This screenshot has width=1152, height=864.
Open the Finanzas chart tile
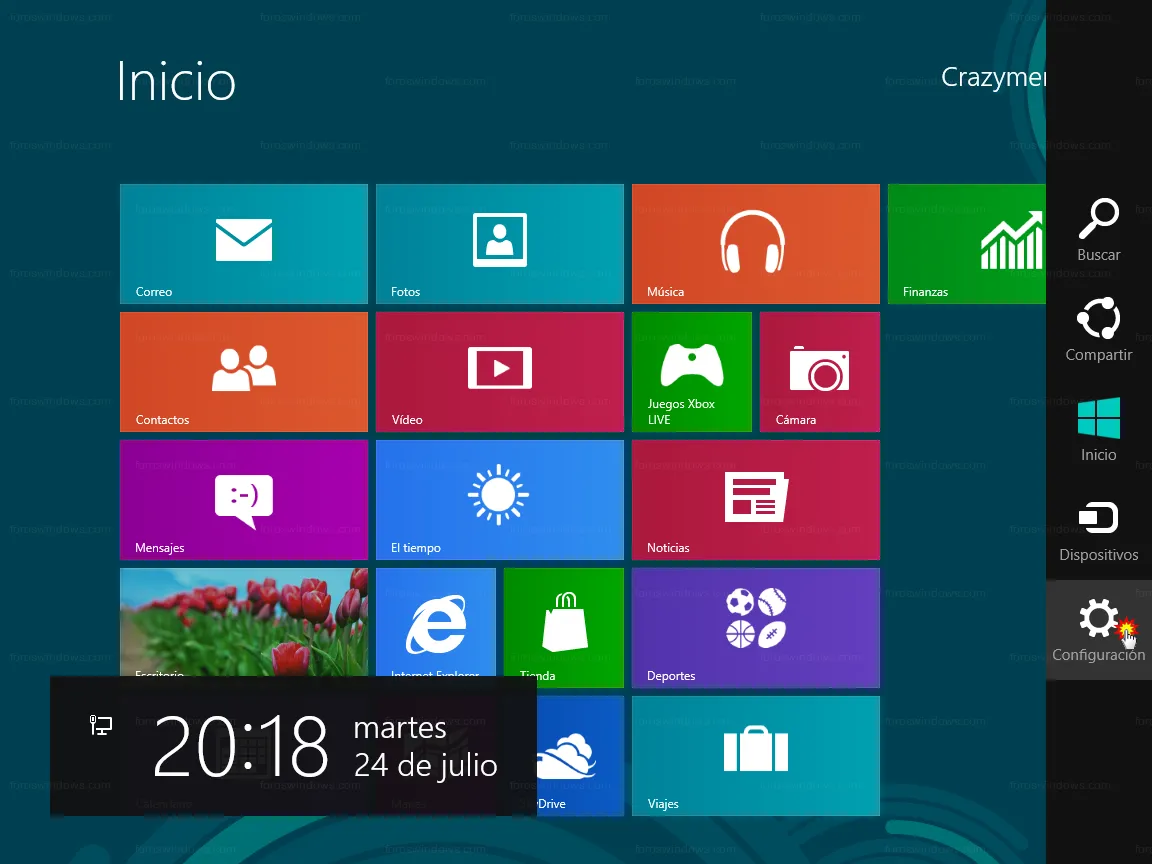click(x=966, y=244)
